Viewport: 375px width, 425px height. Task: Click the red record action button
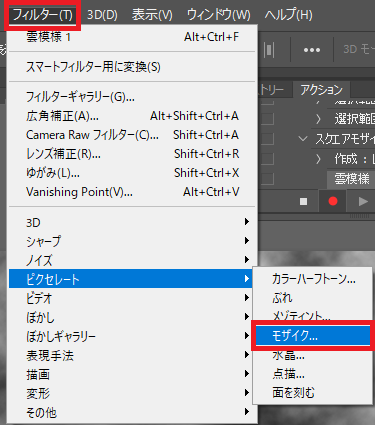click(x=333, y=201)
